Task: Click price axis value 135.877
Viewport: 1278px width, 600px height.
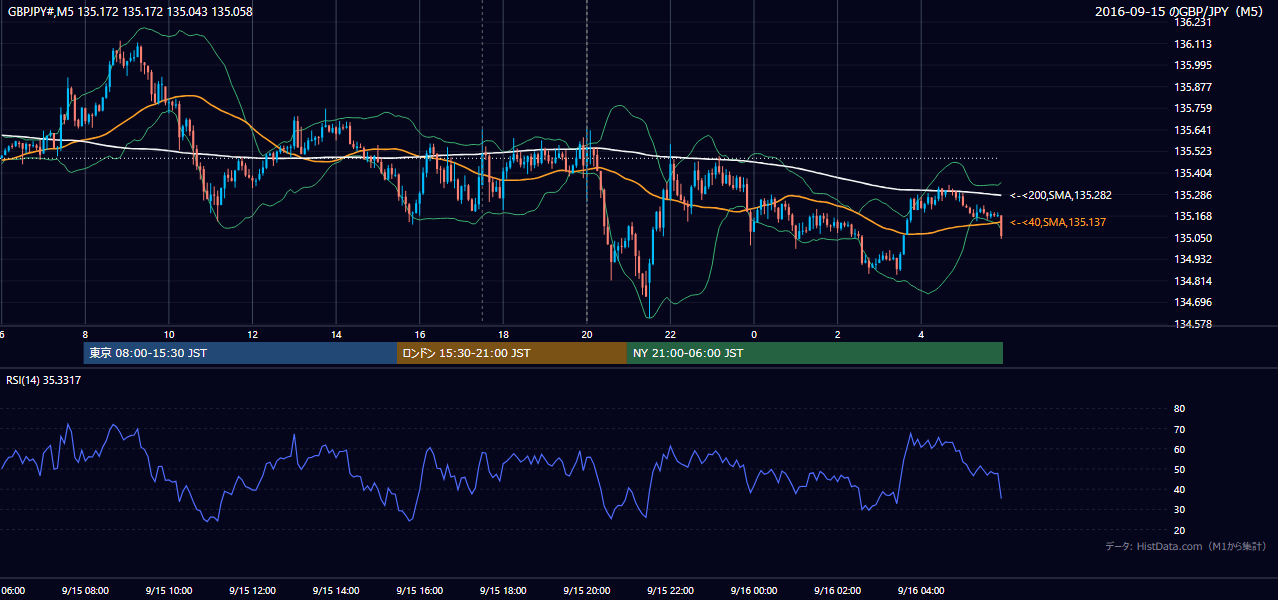Action: 1193,87
